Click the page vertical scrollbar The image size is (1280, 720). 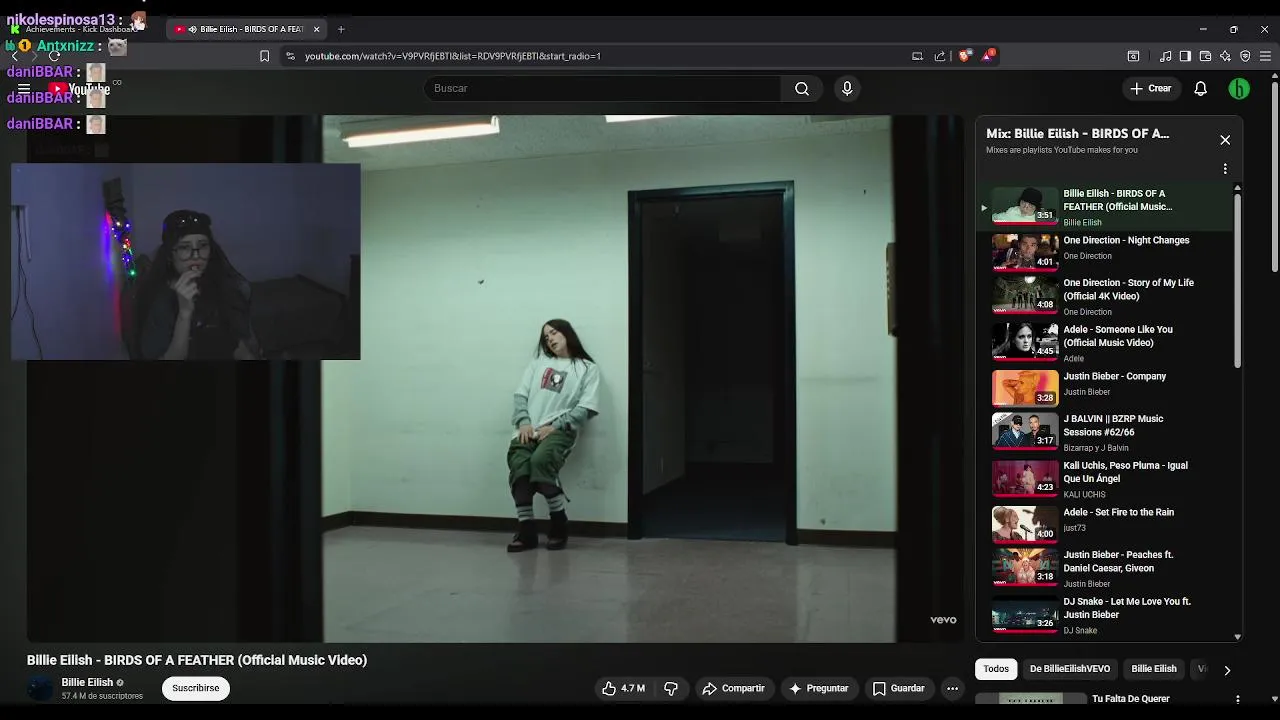point(1274,175)
